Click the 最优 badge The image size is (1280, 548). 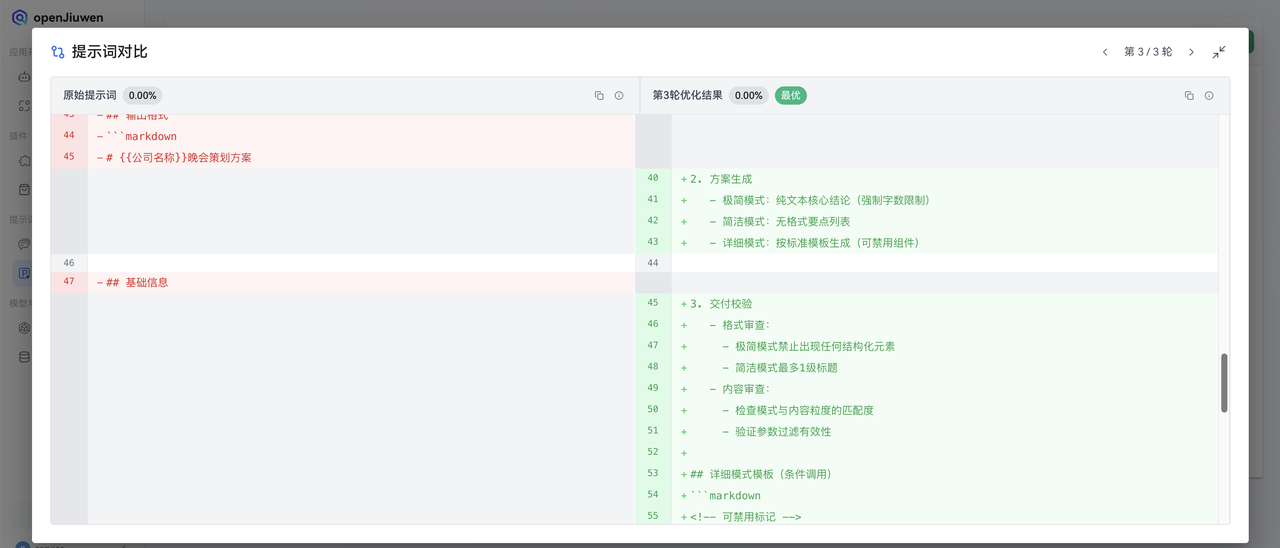[x=790, y=96]
